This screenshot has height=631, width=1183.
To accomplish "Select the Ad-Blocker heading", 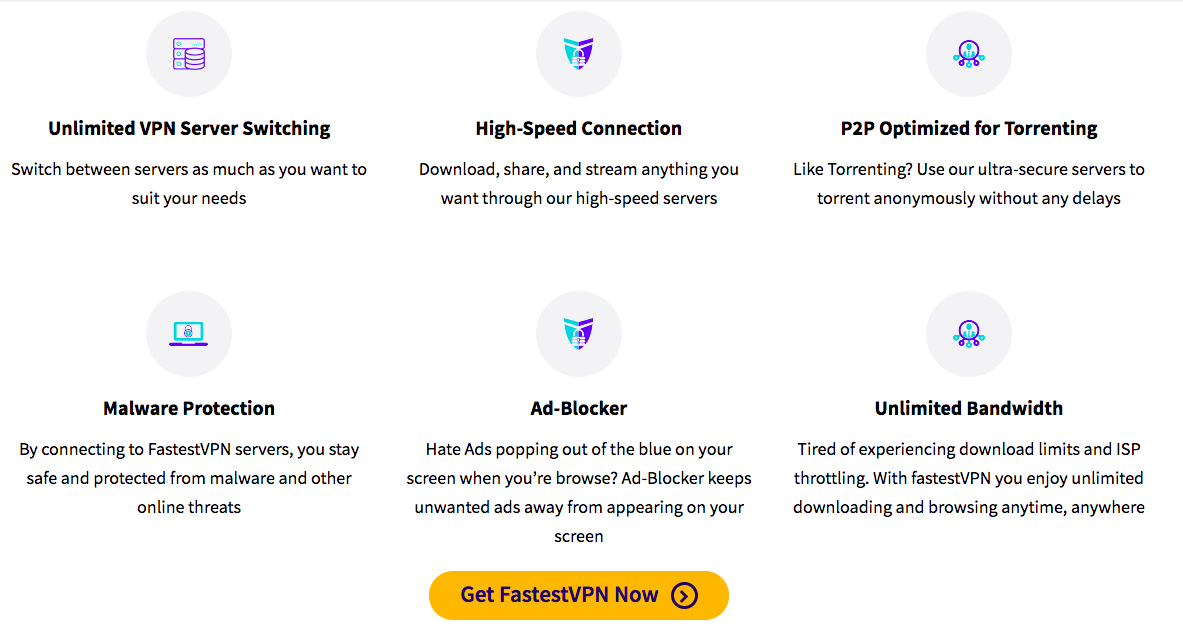I will tap(579, 408).
